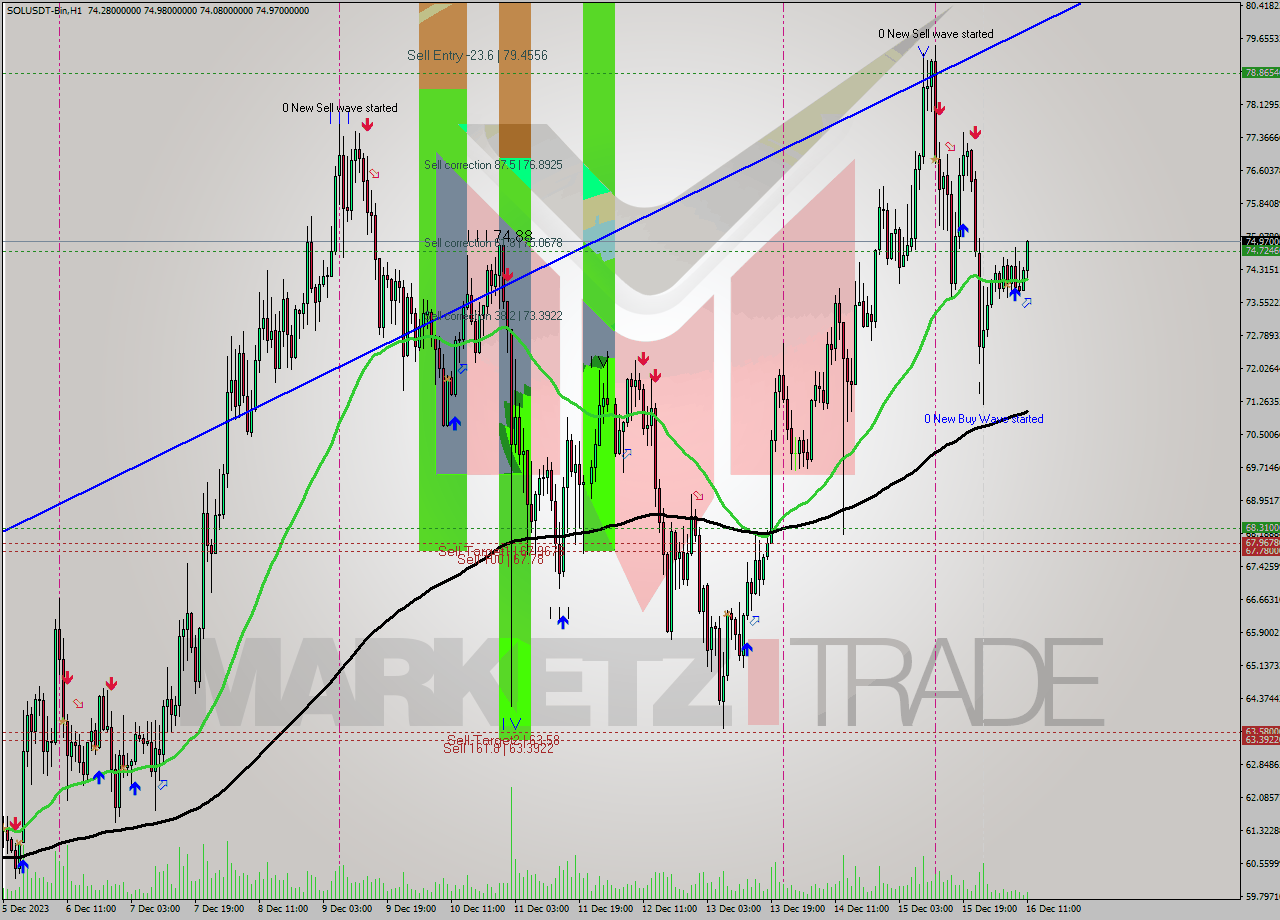Click the 'Sell 100 | 67.78' label

click(x=501, y=559)
